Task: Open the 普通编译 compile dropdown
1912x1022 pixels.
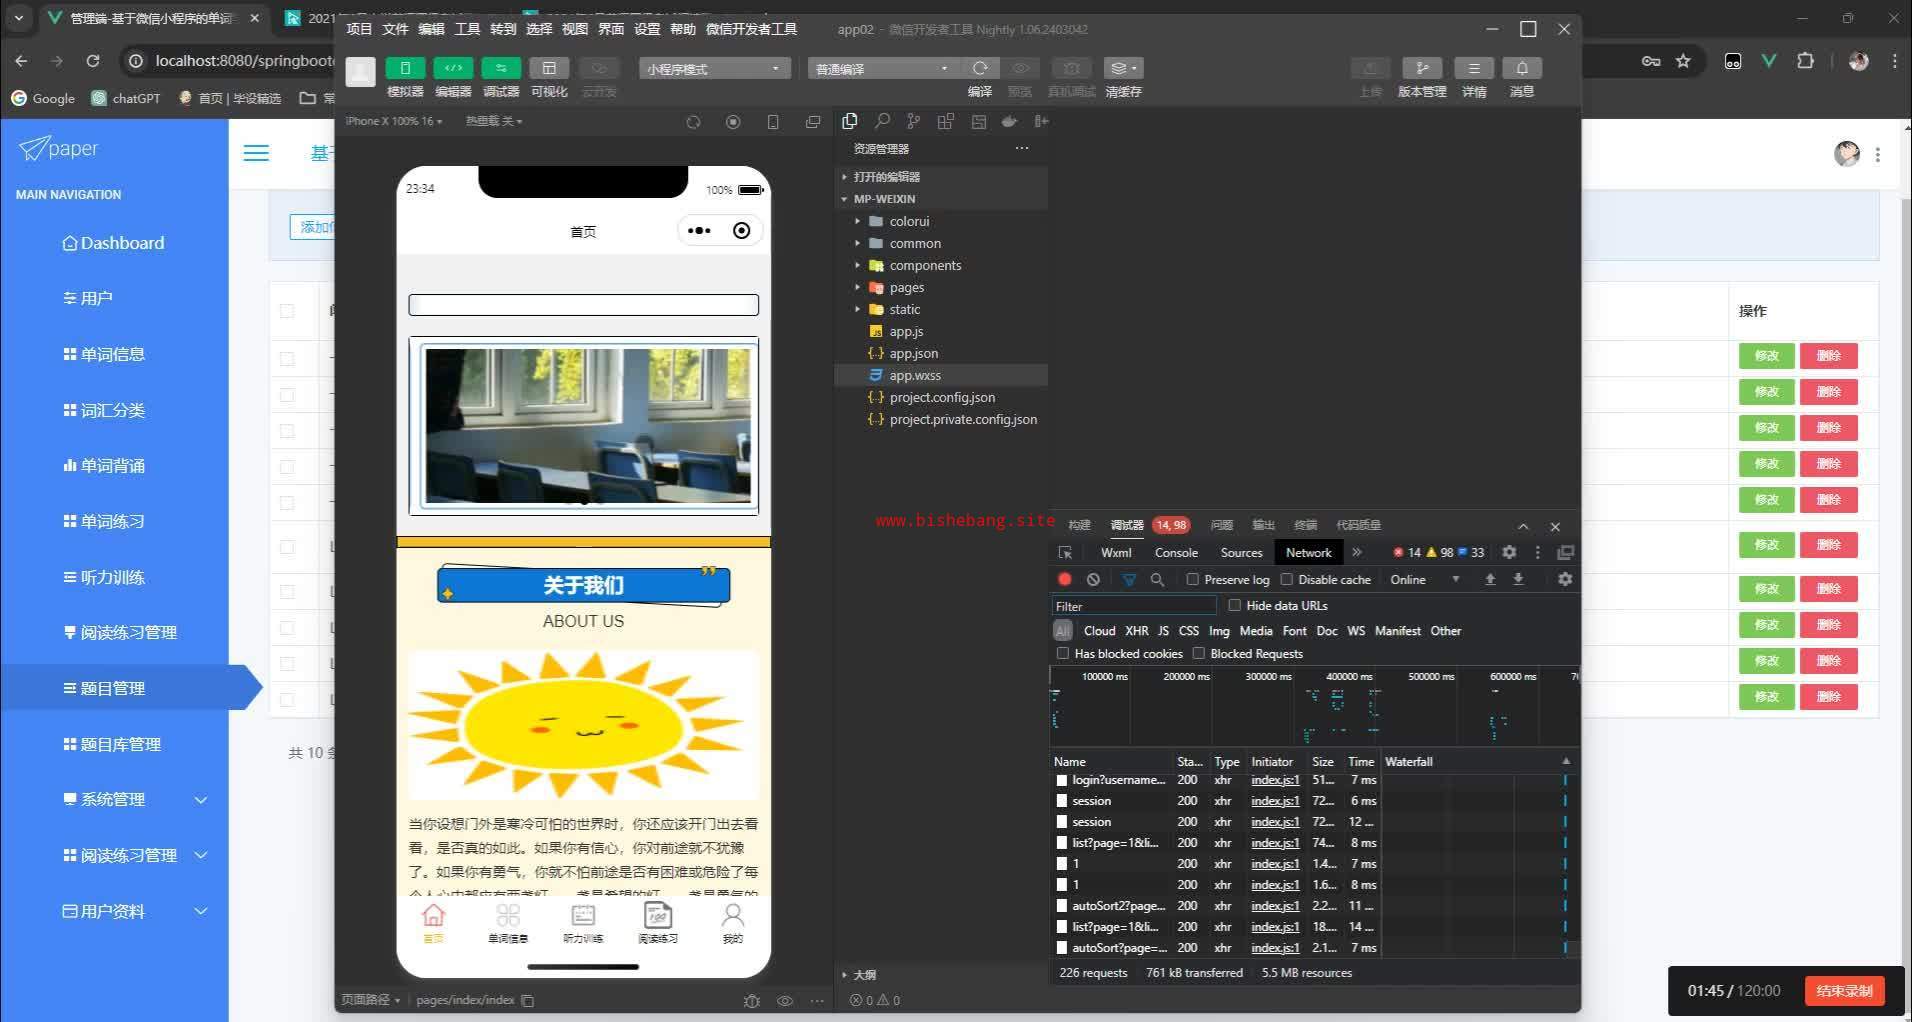Action: (x=881, y=69)
